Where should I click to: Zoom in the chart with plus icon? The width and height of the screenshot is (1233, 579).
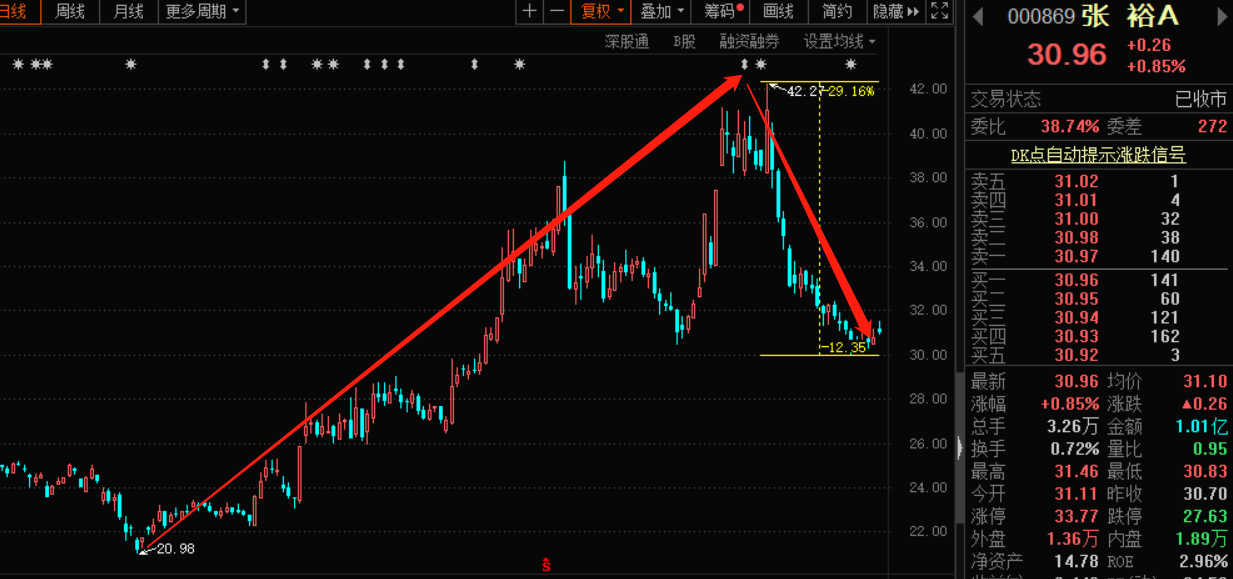click(x=530, y=12)
